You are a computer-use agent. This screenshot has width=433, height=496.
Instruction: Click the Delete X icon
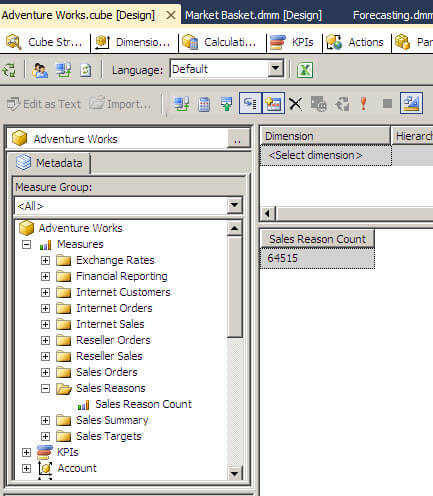coord(295,104)
